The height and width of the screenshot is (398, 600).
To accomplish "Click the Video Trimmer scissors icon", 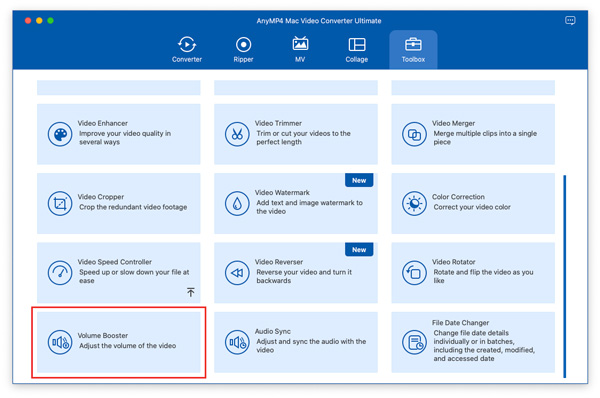I will 237,134.
